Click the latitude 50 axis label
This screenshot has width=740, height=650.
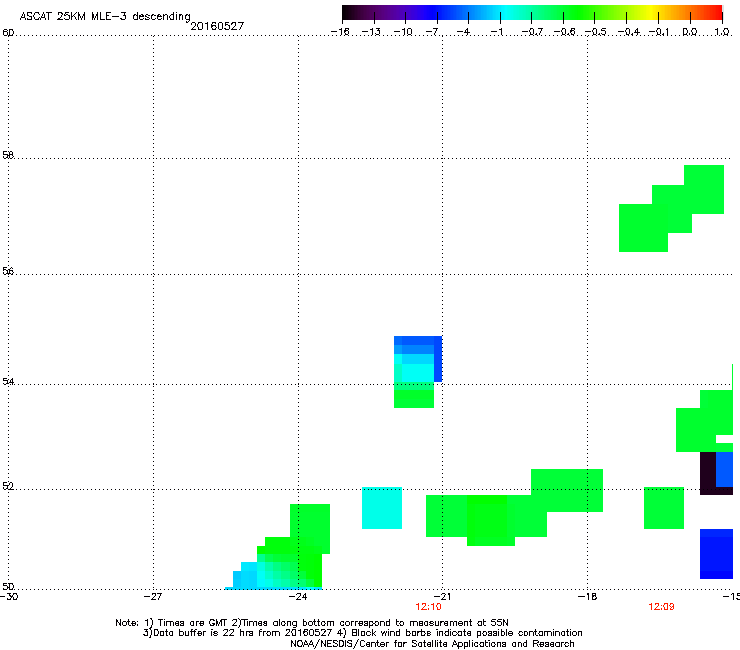coord(8,586)
